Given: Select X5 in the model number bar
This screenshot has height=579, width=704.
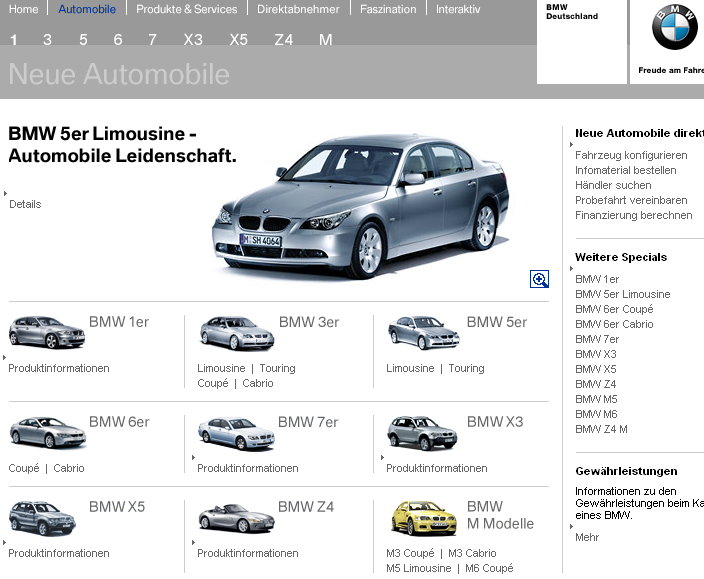Looking at the screenshot, I should coord(238,40).
